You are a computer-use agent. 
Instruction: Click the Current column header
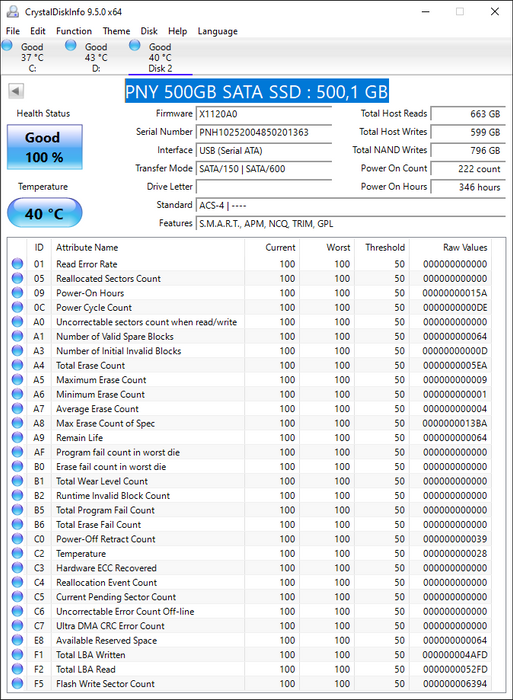coord(272,247)
